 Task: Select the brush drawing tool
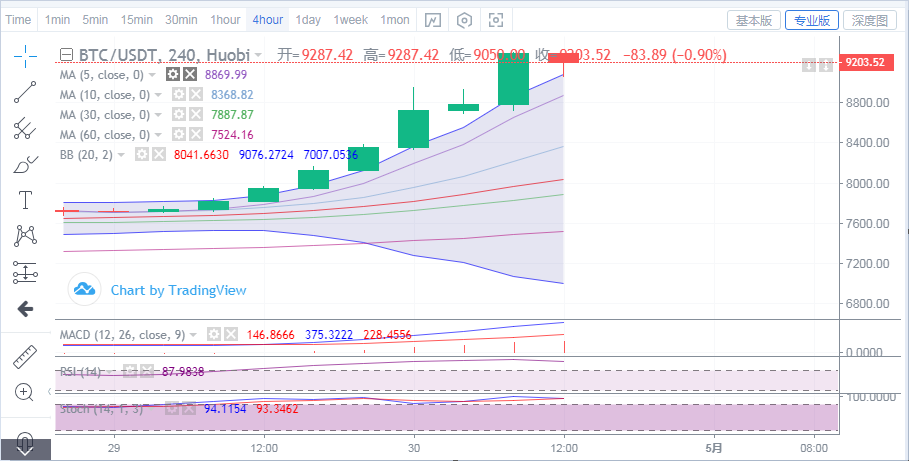point(26,165)
